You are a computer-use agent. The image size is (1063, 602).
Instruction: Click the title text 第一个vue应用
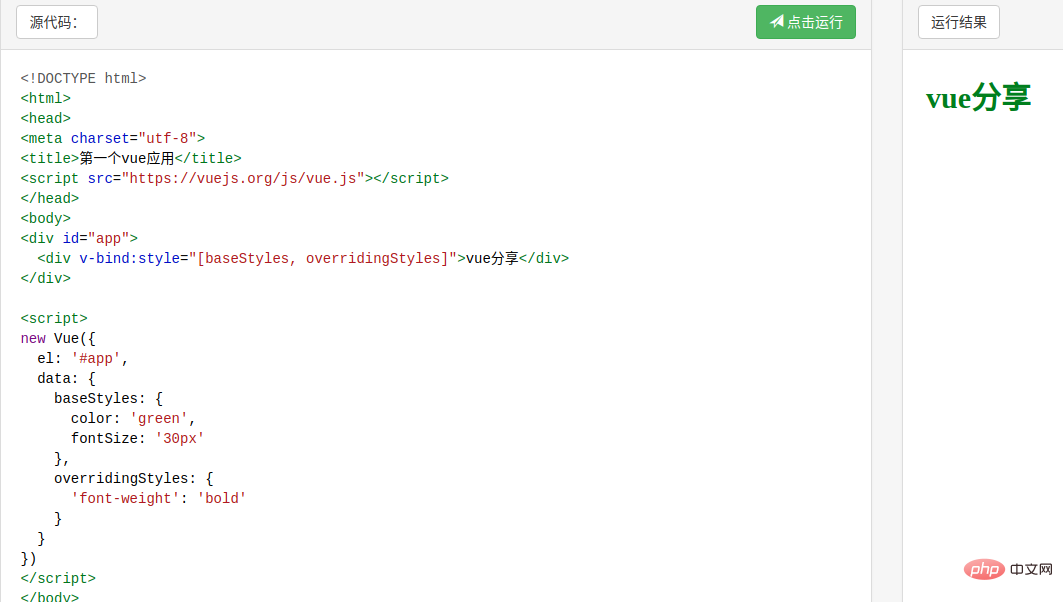pos(127,158)
